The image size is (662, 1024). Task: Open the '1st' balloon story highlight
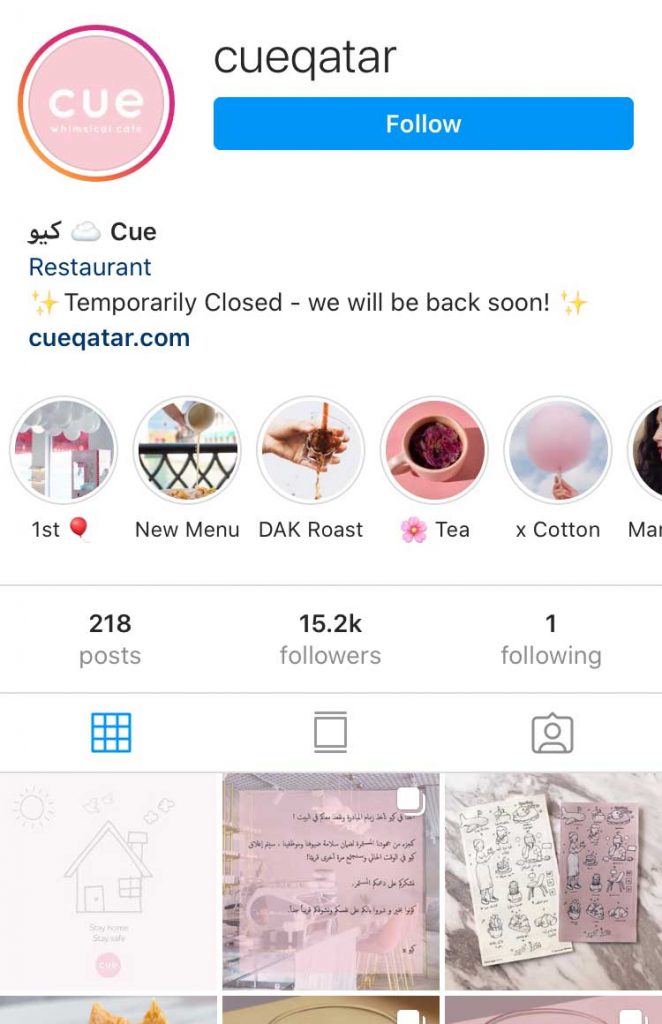coord(63,451)
